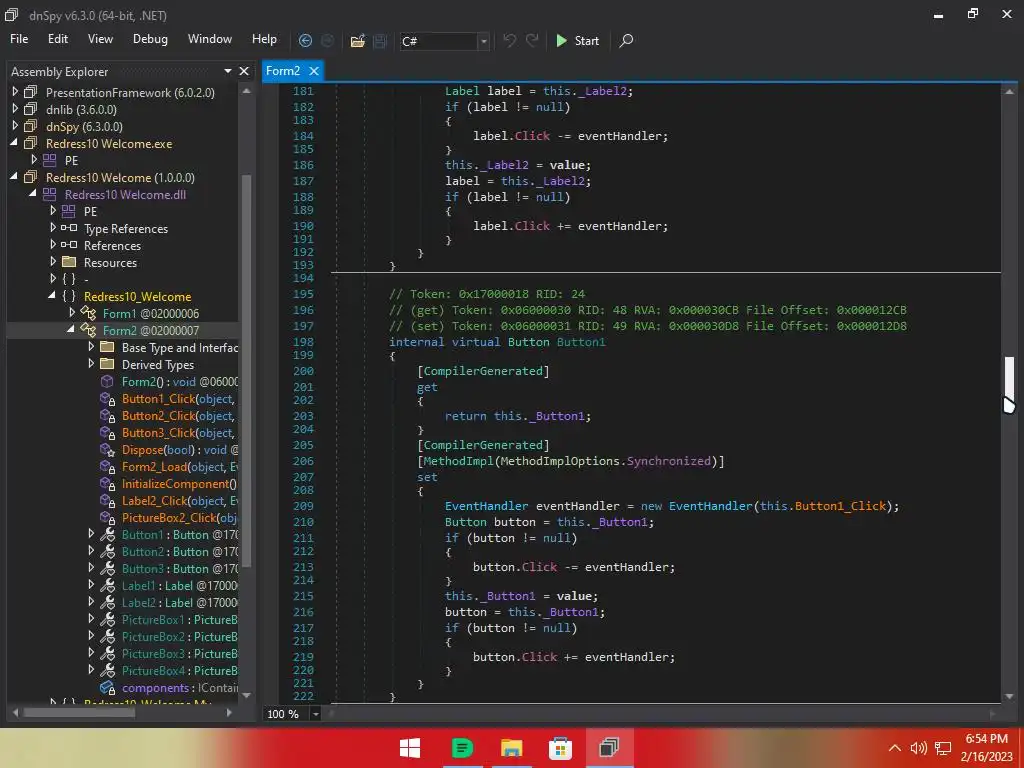Image resolution: width=1024 pixels, height=768 pixels.
Task: Open the View menu
Action: pos(100,39)
